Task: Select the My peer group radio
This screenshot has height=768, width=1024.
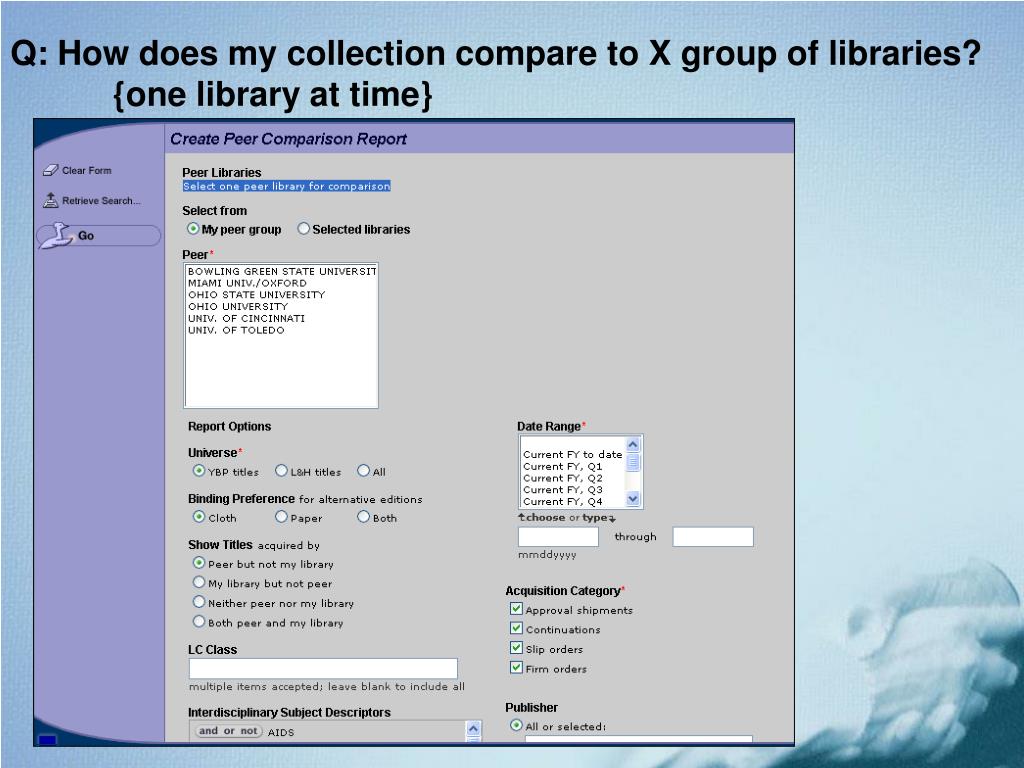Action: 193,229
